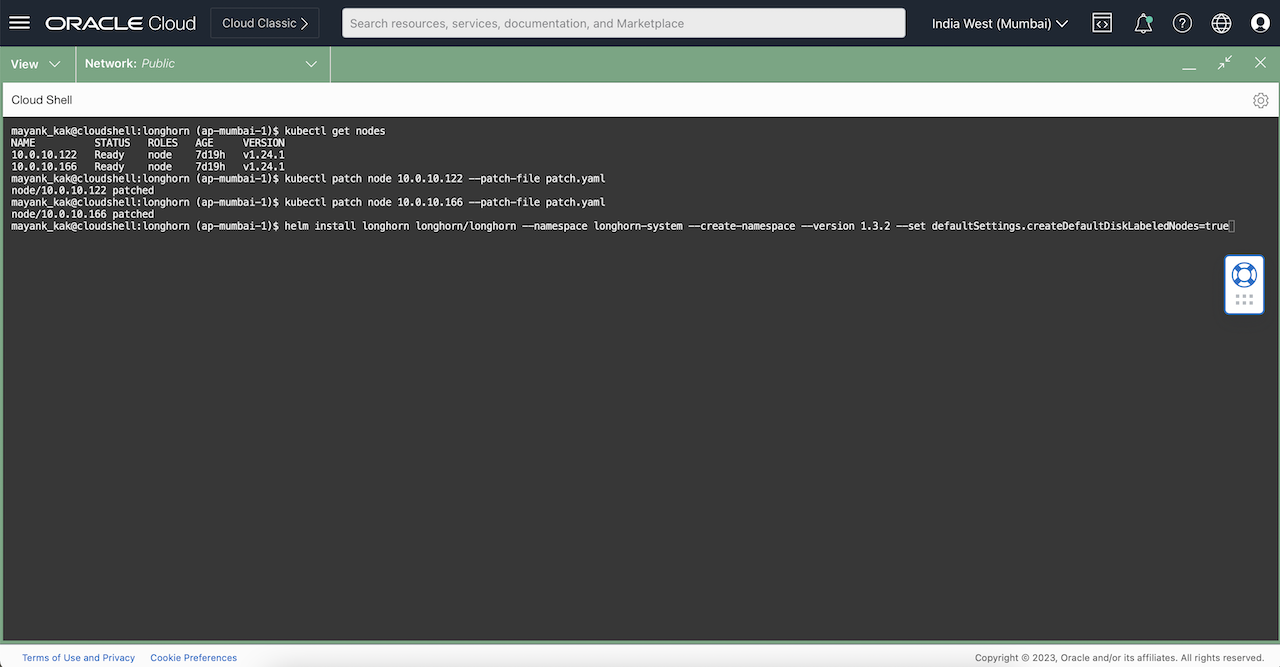Click the Cloud Shell title label

point(42,100)
